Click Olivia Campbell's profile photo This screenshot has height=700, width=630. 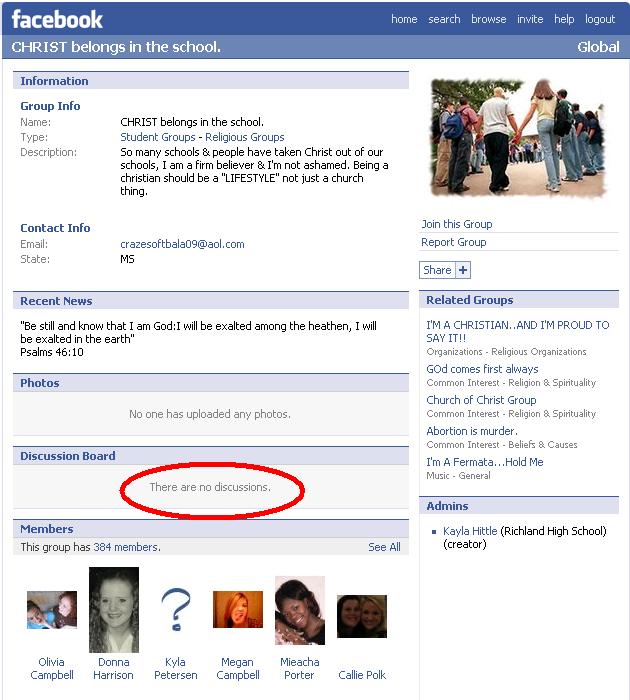(52, 609)
